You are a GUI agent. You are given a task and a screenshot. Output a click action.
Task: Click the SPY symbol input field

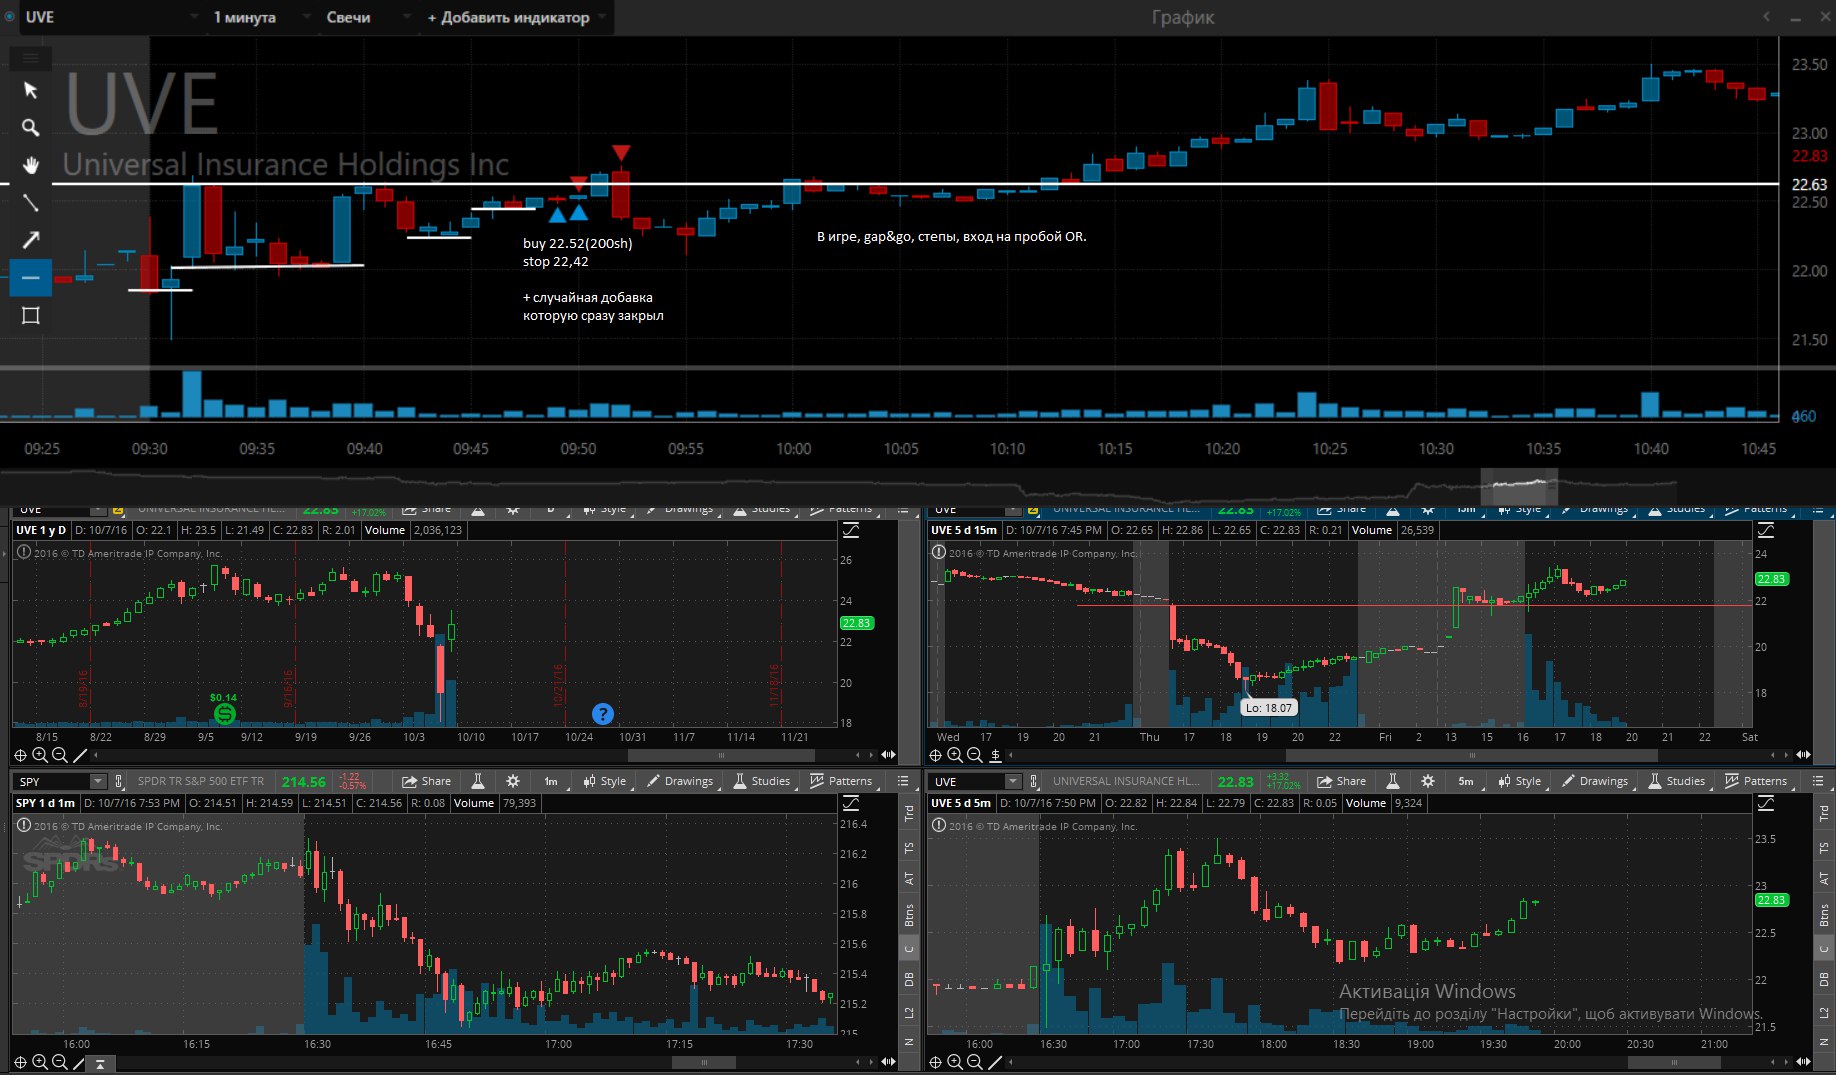52,781
